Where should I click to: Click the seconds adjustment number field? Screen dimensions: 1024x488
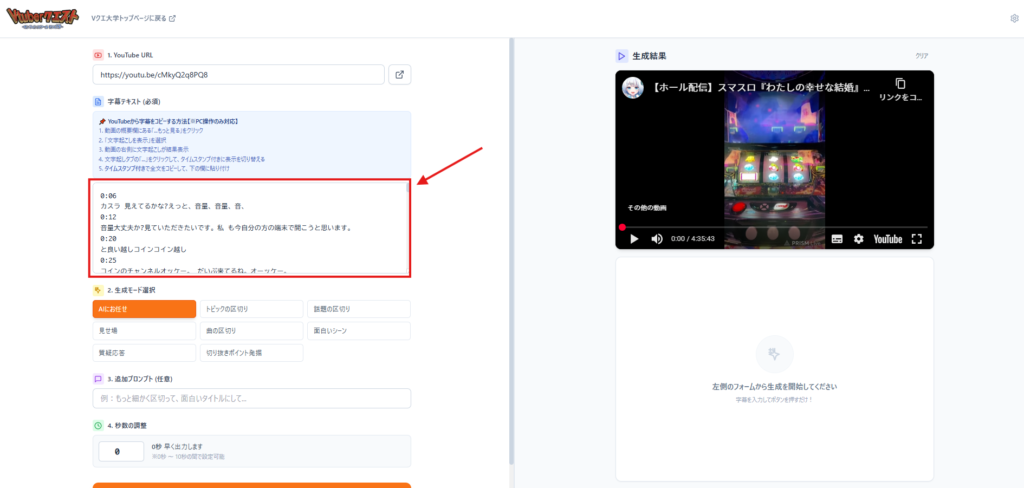point(118,452)
